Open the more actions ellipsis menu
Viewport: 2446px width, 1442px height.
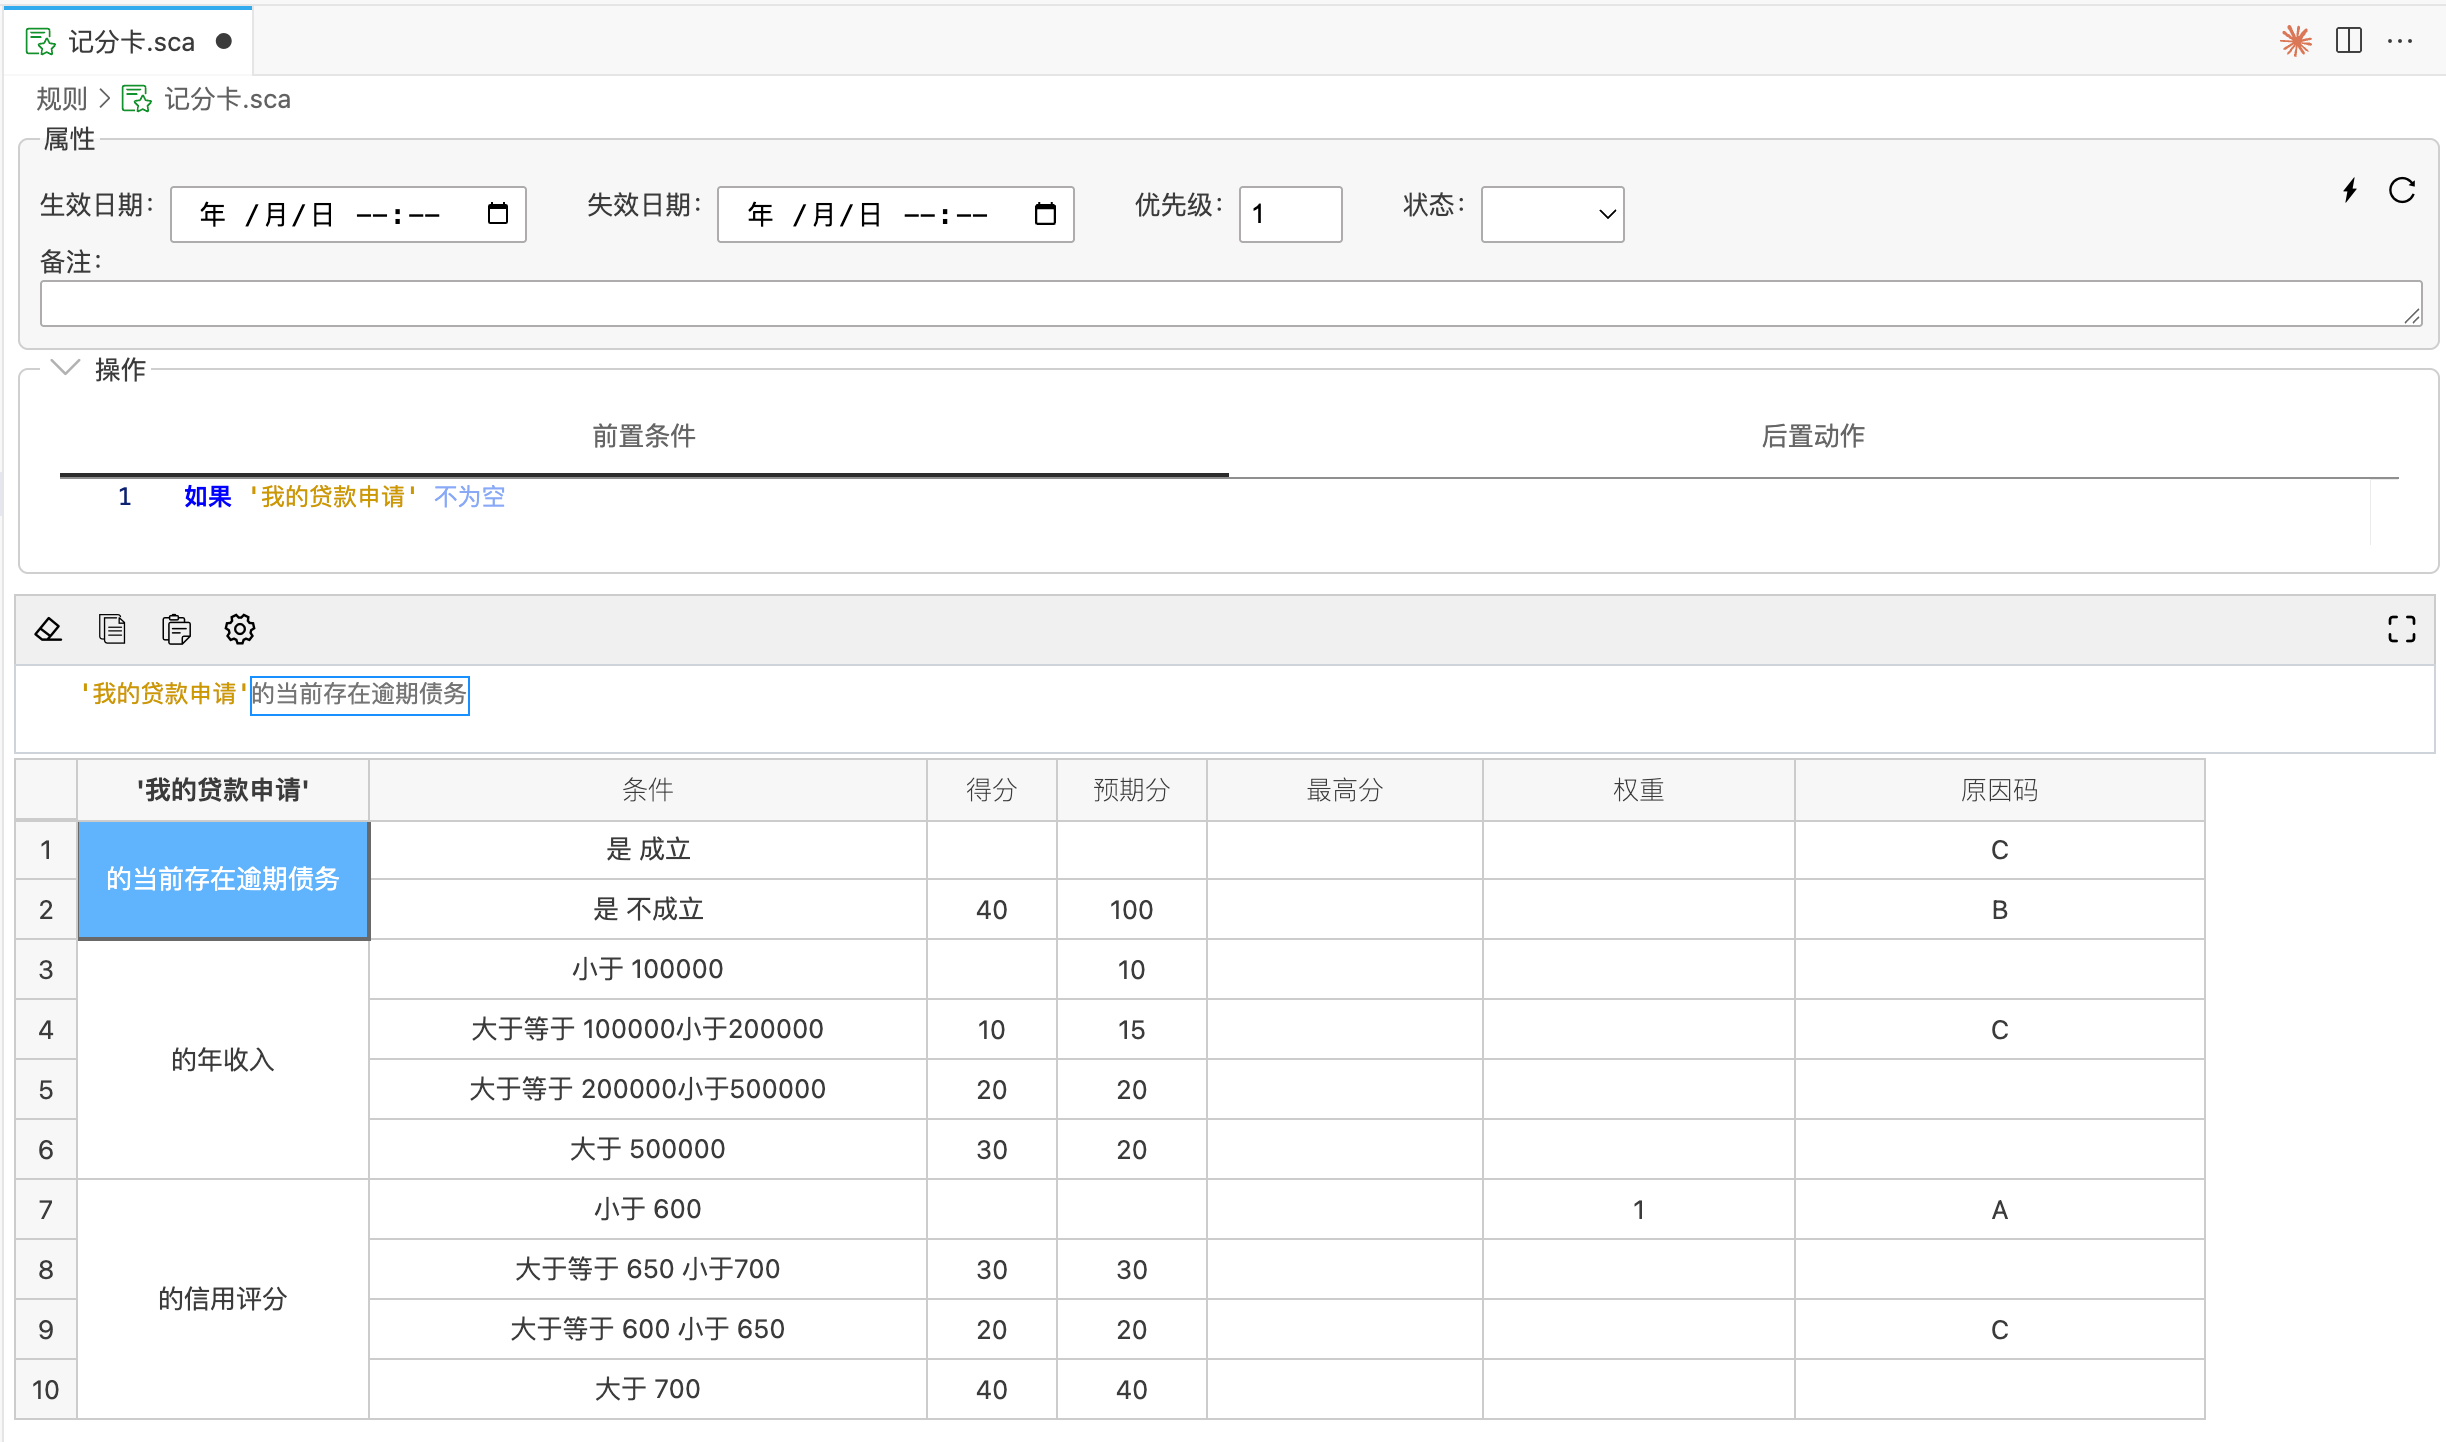coord(2400,41)
